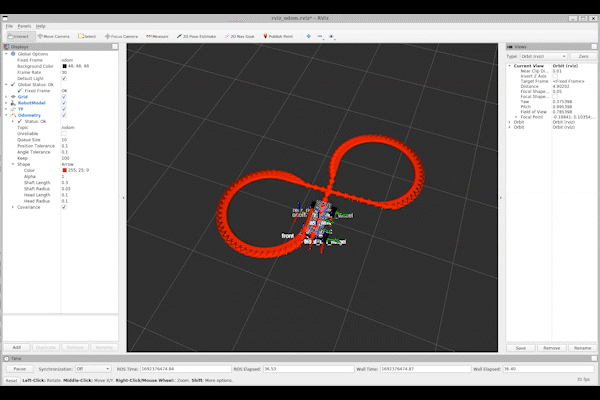Viewport: 600px width, 400px height.
Task: Collapse Views panel via right viewport handle
Action: 501,198
